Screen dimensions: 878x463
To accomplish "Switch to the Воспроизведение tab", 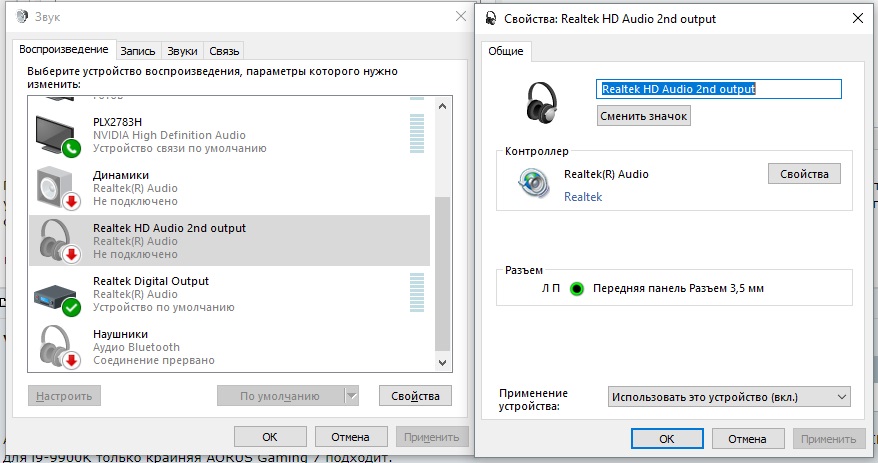I will point(64,49).
